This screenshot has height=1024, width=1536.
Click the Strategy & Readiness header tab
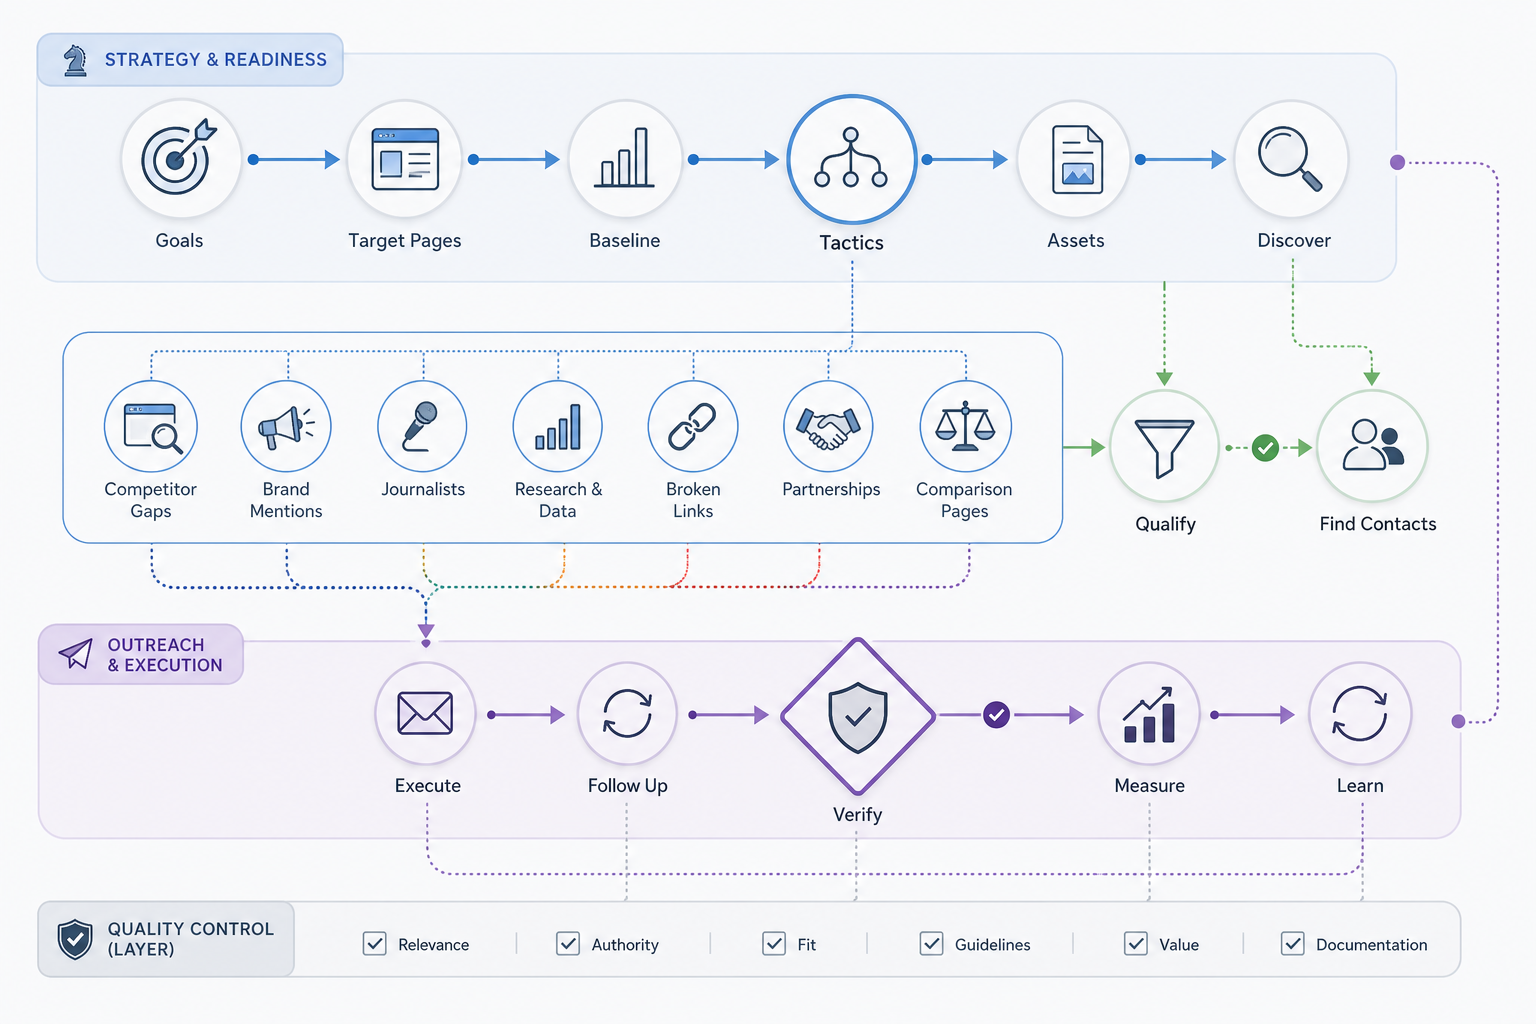(190, 60)
